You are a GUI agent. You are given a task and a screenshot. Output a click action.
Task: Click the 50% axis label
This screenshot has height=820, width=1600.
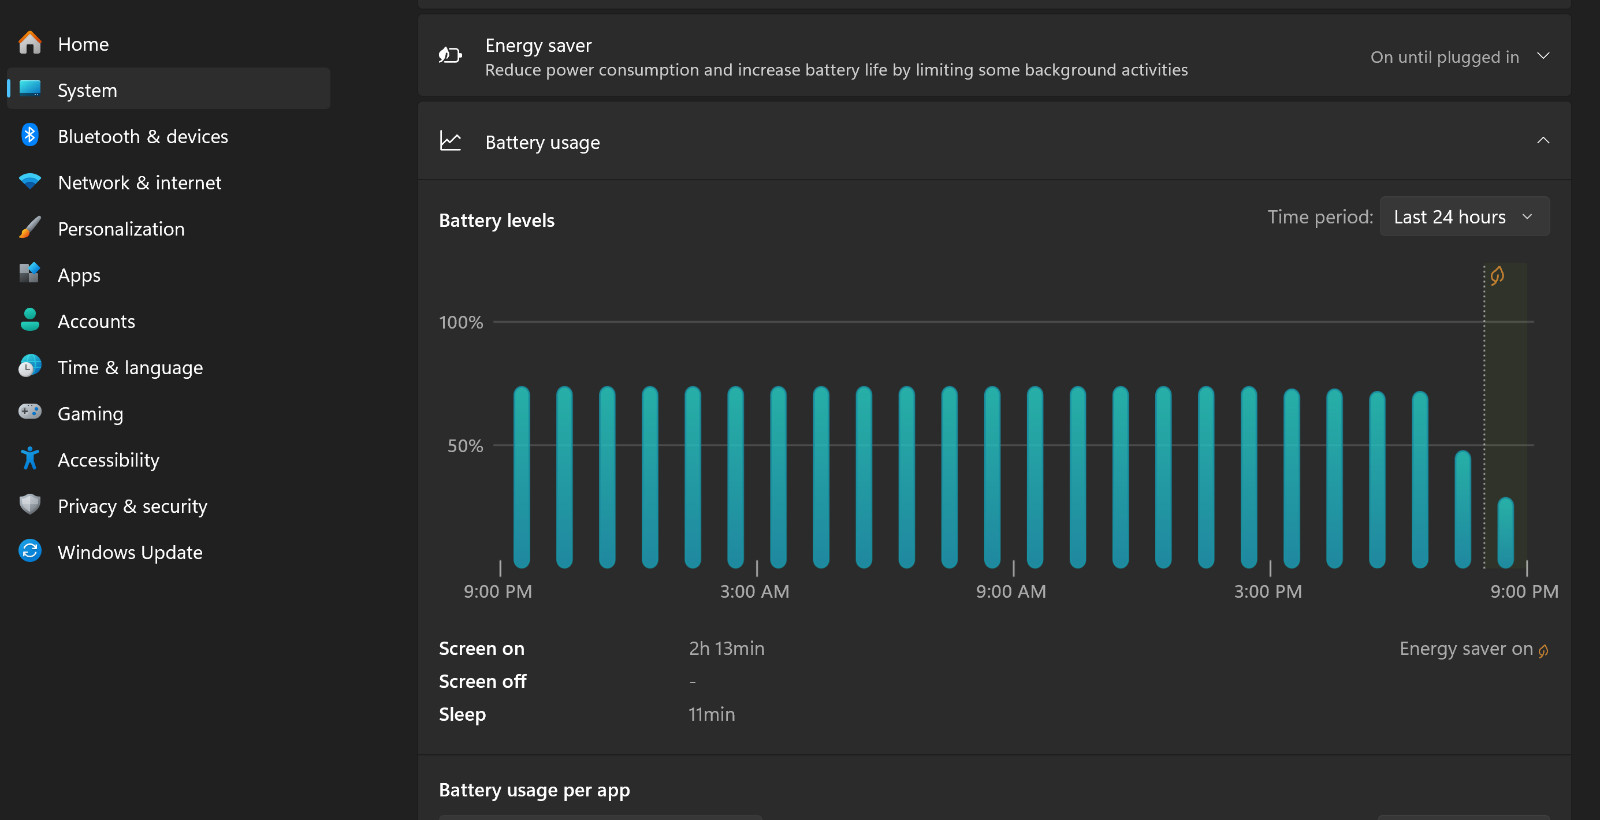pos(465,445)
